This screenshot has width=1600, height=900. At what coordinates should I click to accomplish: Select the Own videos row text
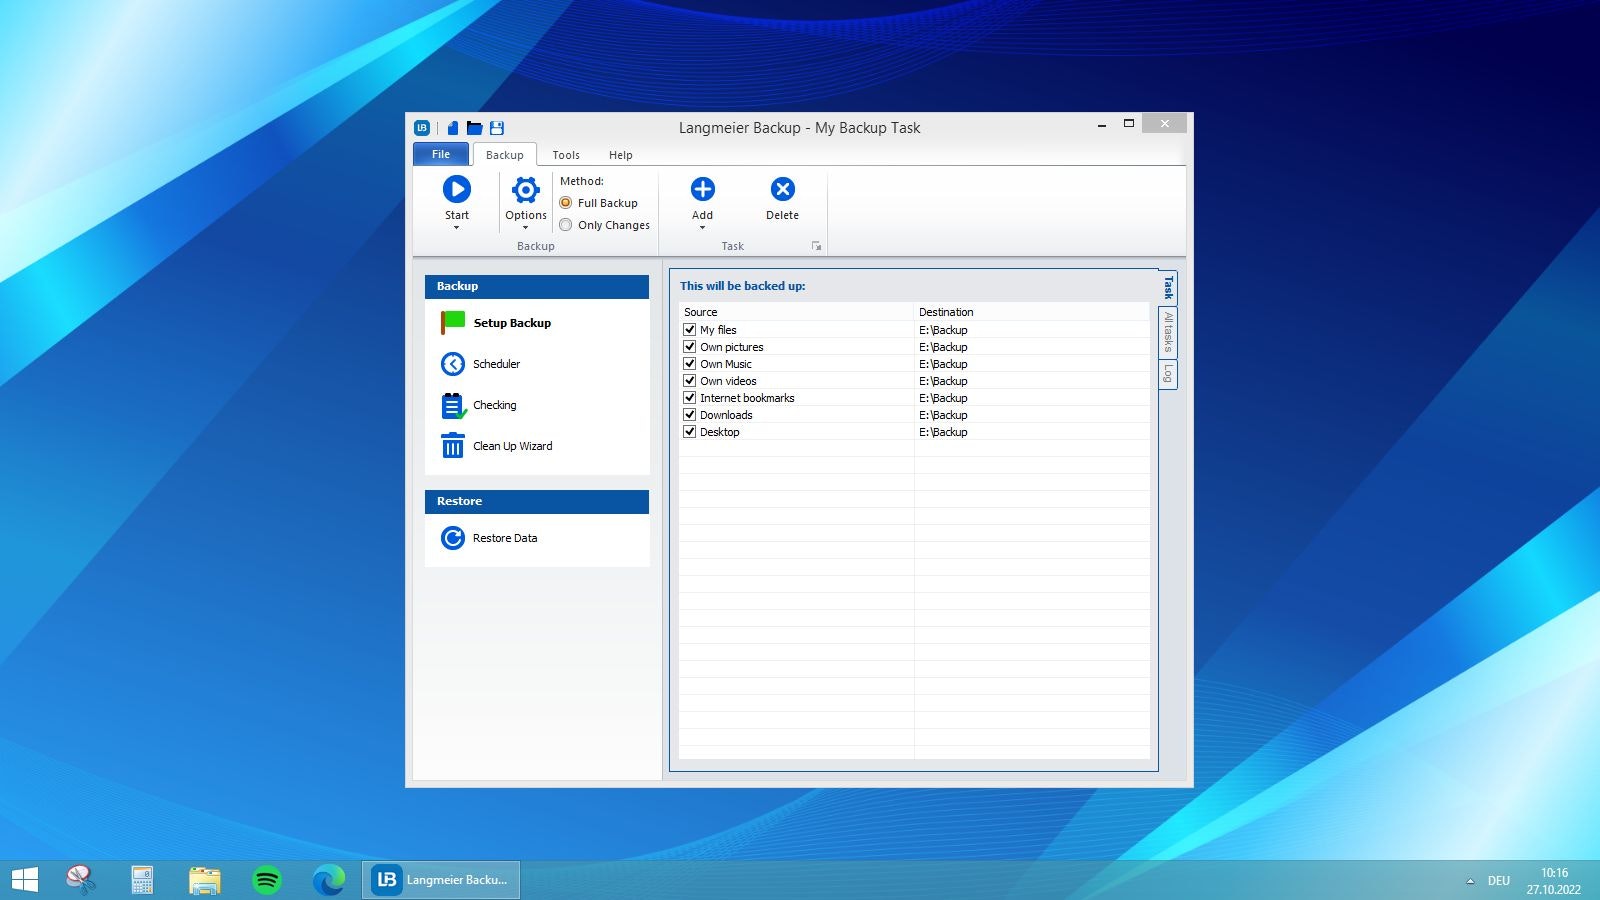coord(728,381)
